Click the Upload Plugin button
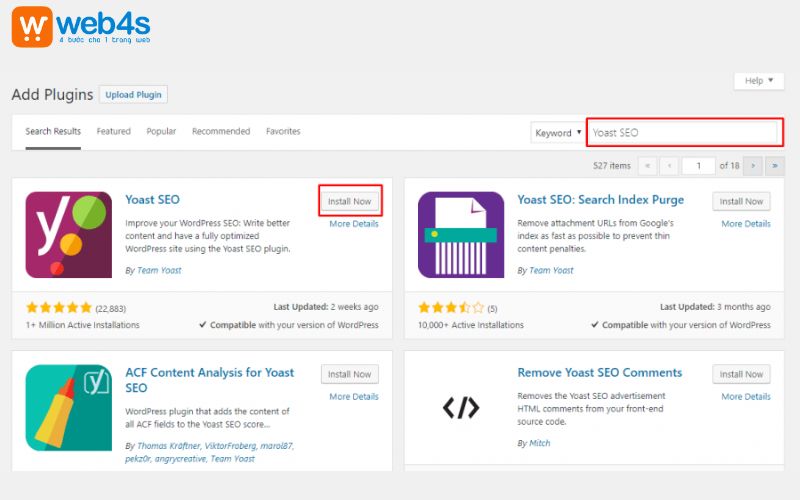The image size is (800, 500). [134, 95]
